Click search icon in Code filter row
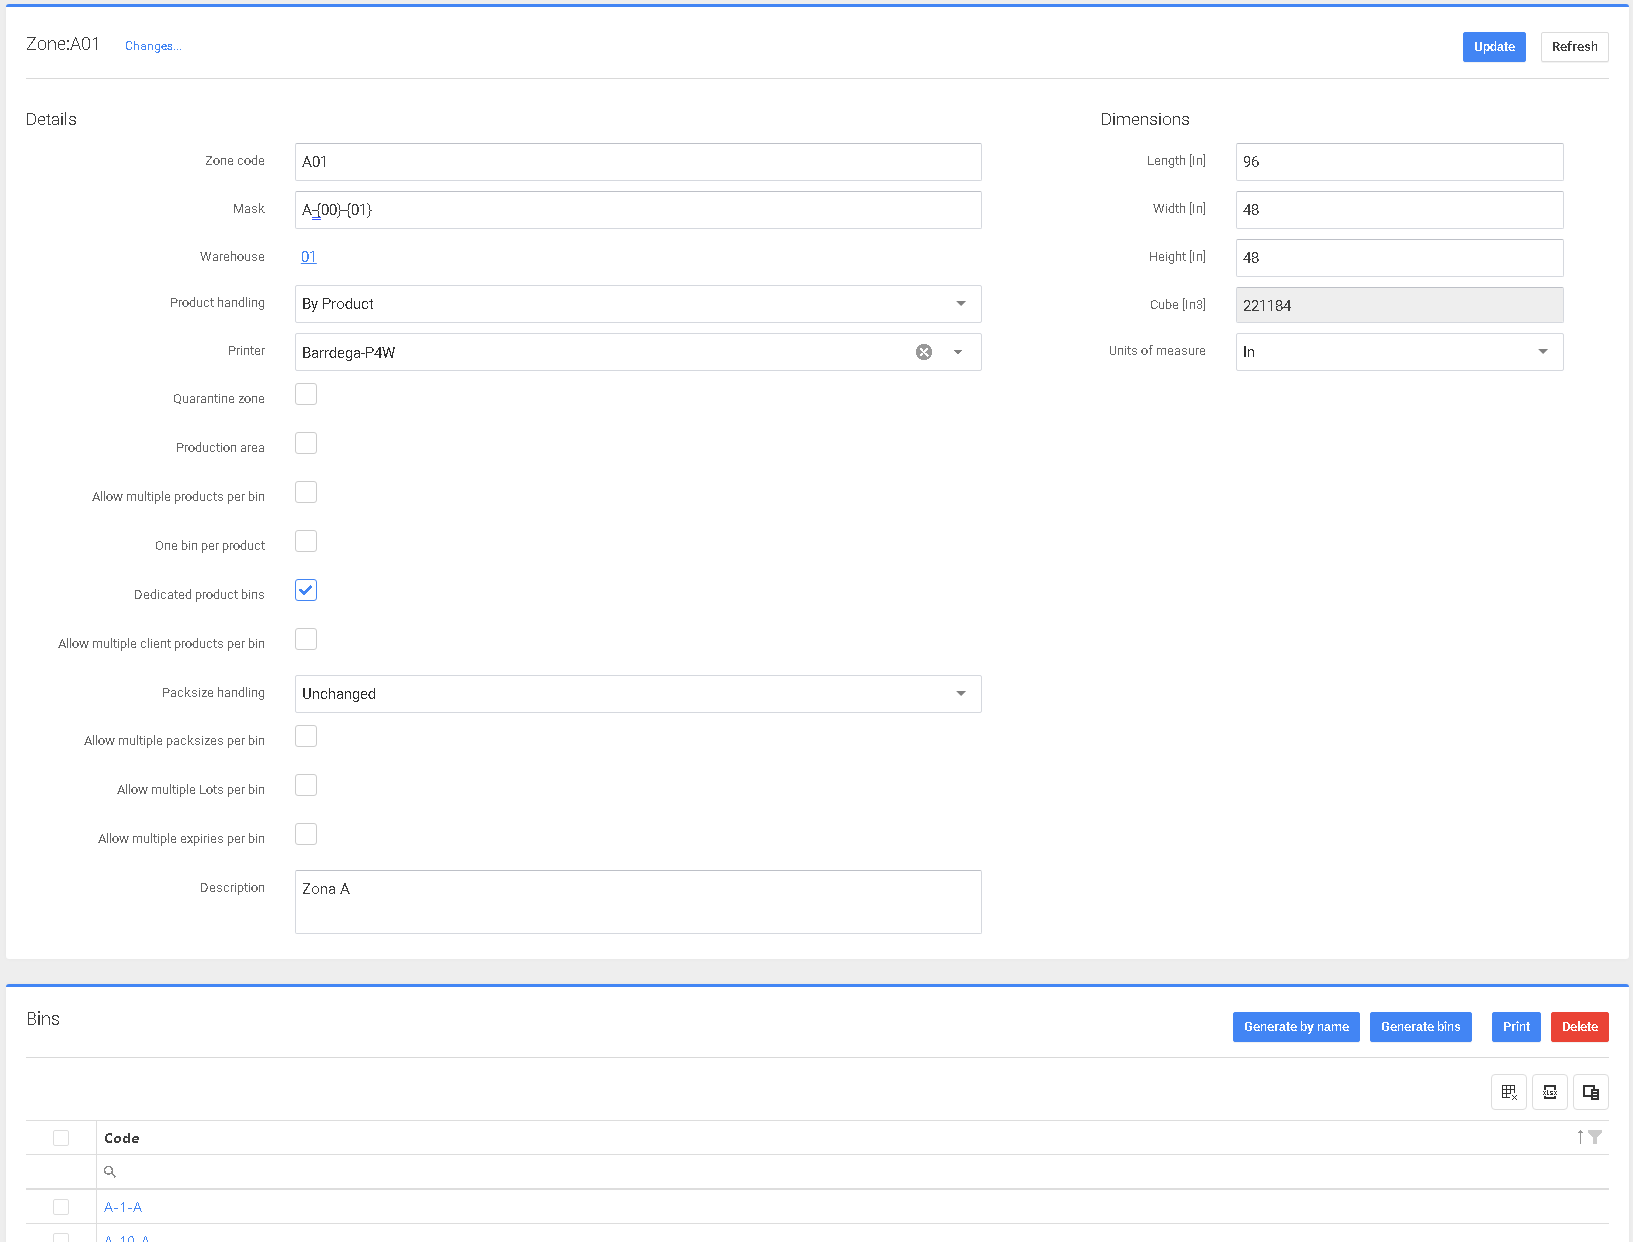 click(x=110, y=1172)
